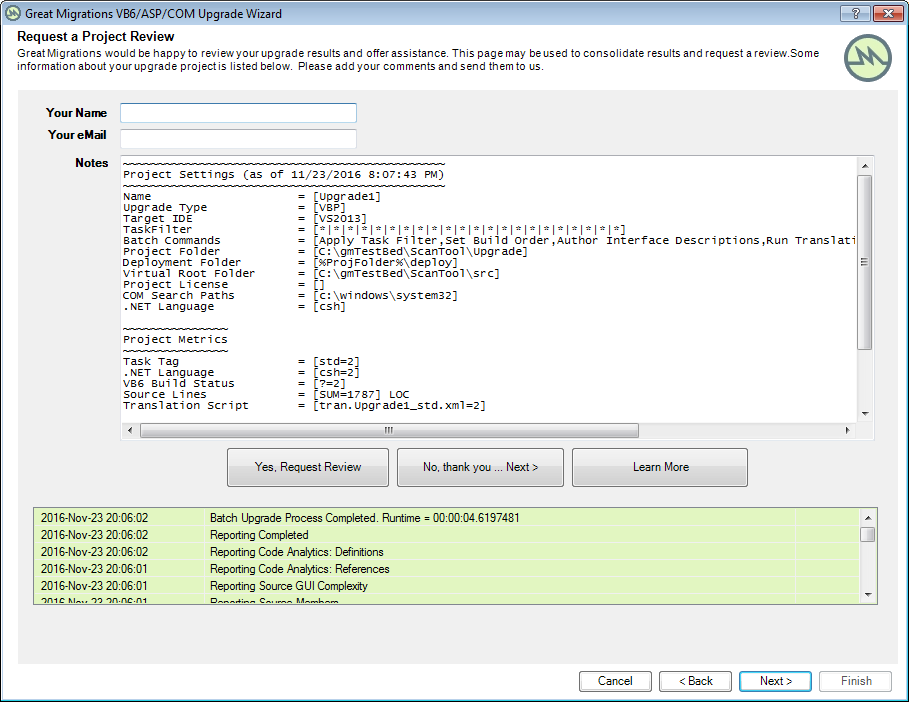Click the Help question mark button

(x=855, y=13)
